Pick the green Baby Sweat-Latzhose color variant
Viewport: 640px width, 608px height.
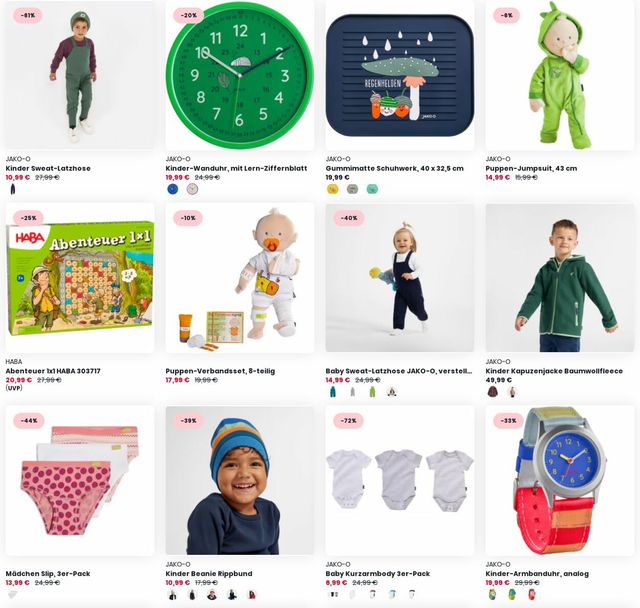coord(372,392)
